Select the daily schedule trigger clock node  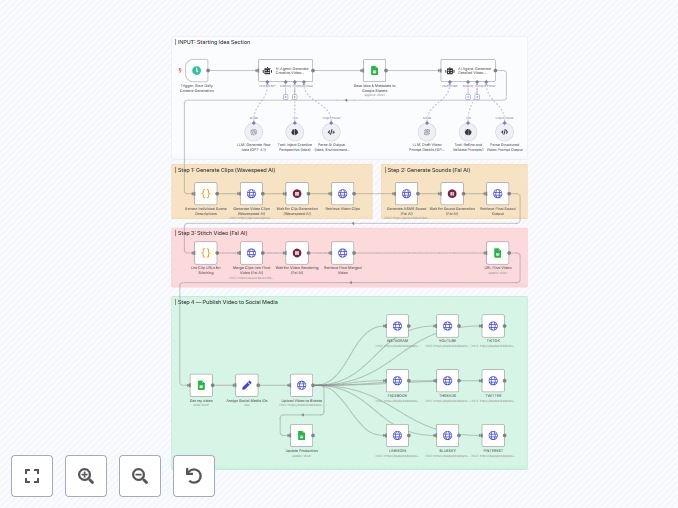click(x=197, y=70)
